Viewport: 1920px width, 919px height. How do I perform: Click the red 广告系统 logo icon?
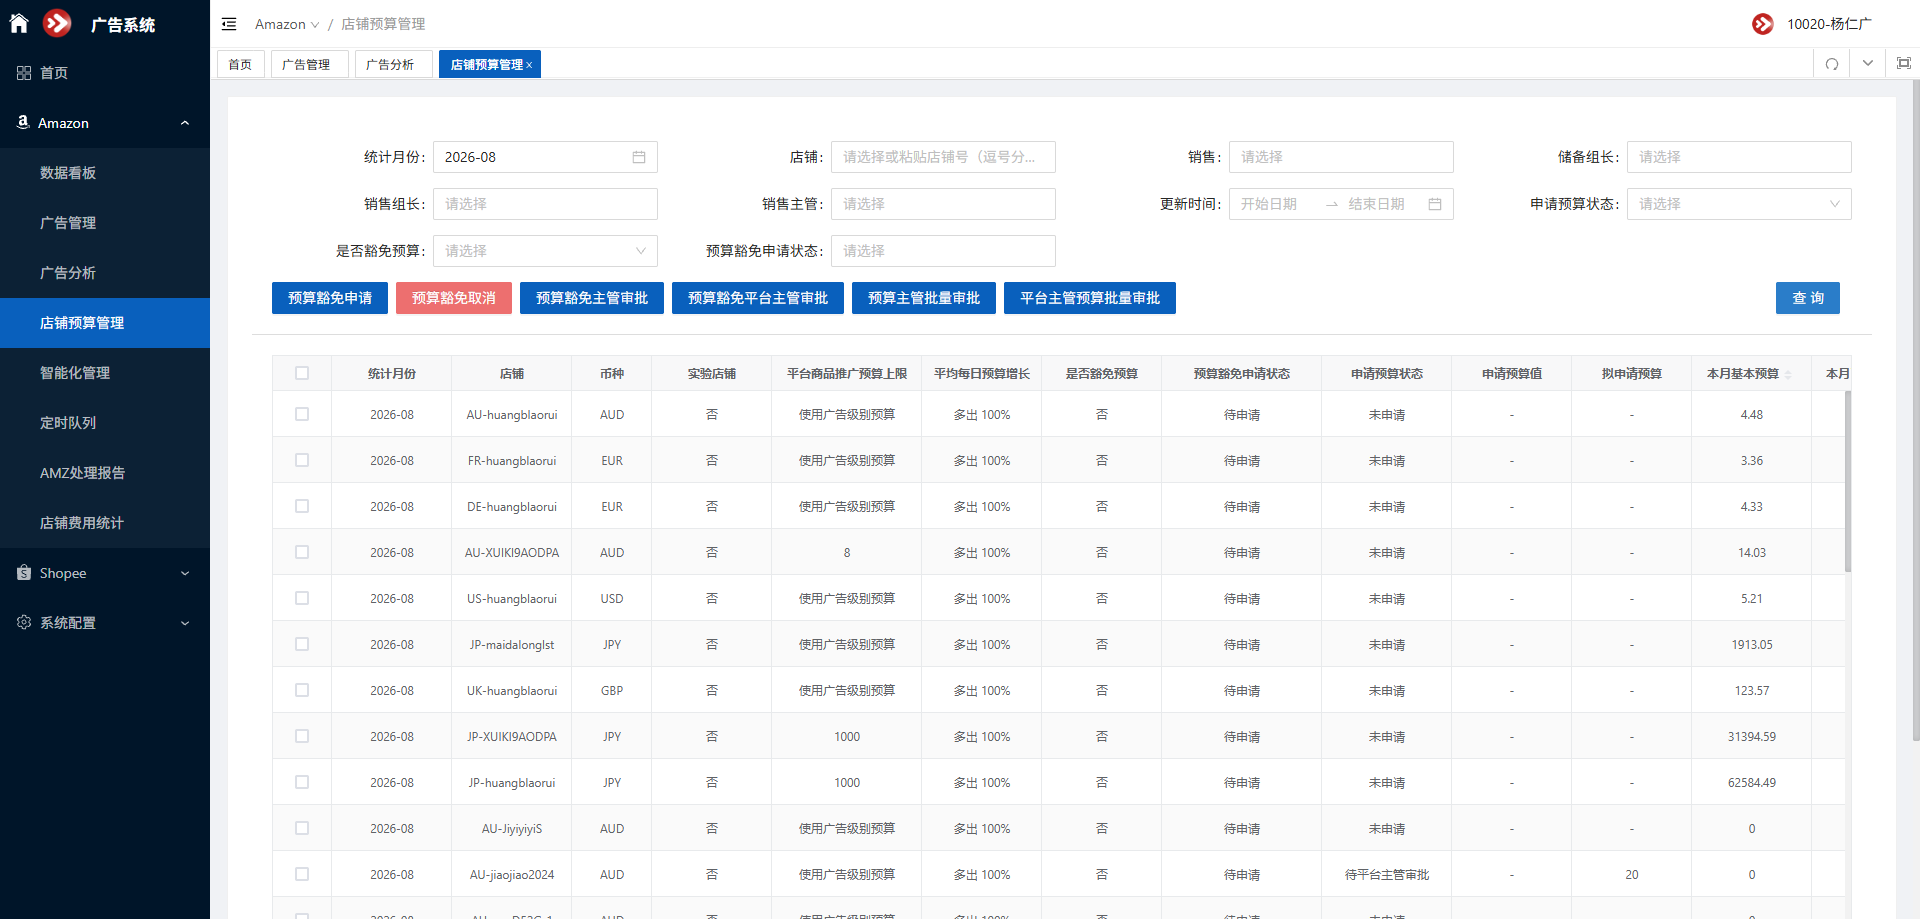58,23
